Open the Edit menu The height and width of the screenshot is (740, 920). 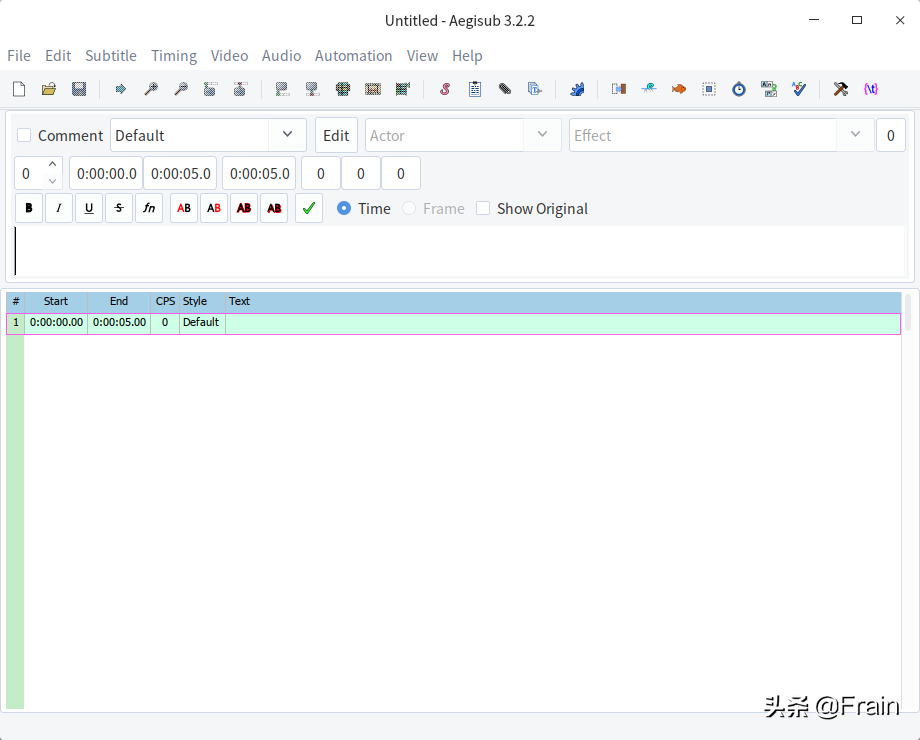point(58,56)
